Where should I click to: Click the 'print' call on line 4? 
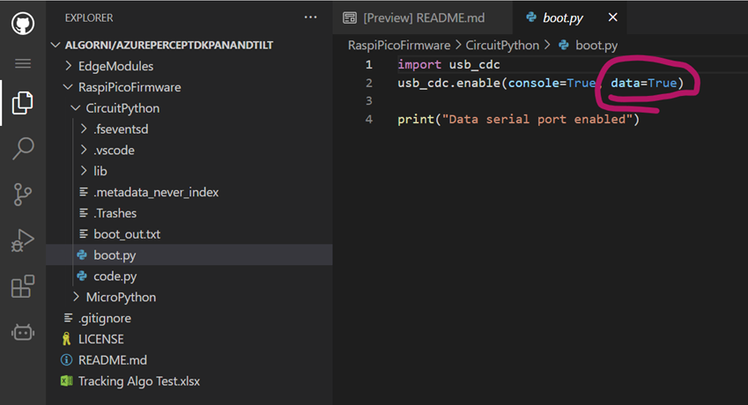416,119
